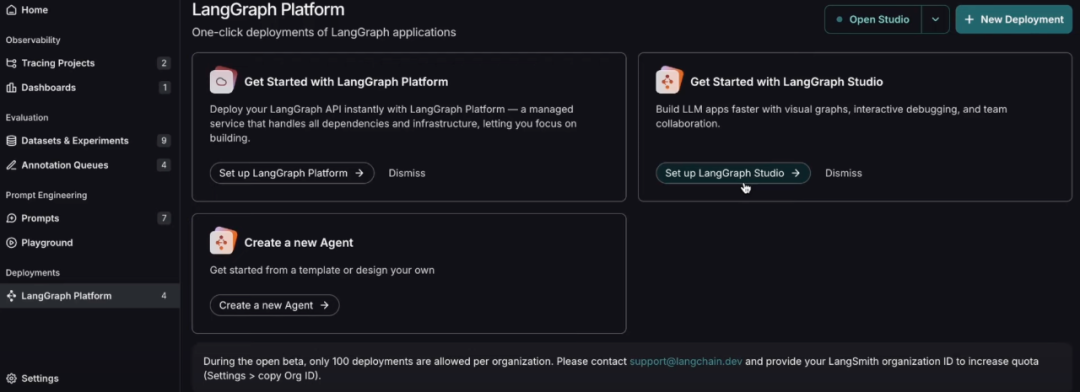This screenshot has height=392, width=1080.
Task: Click the Prompt Engineering section label
Action: [46, 195]
